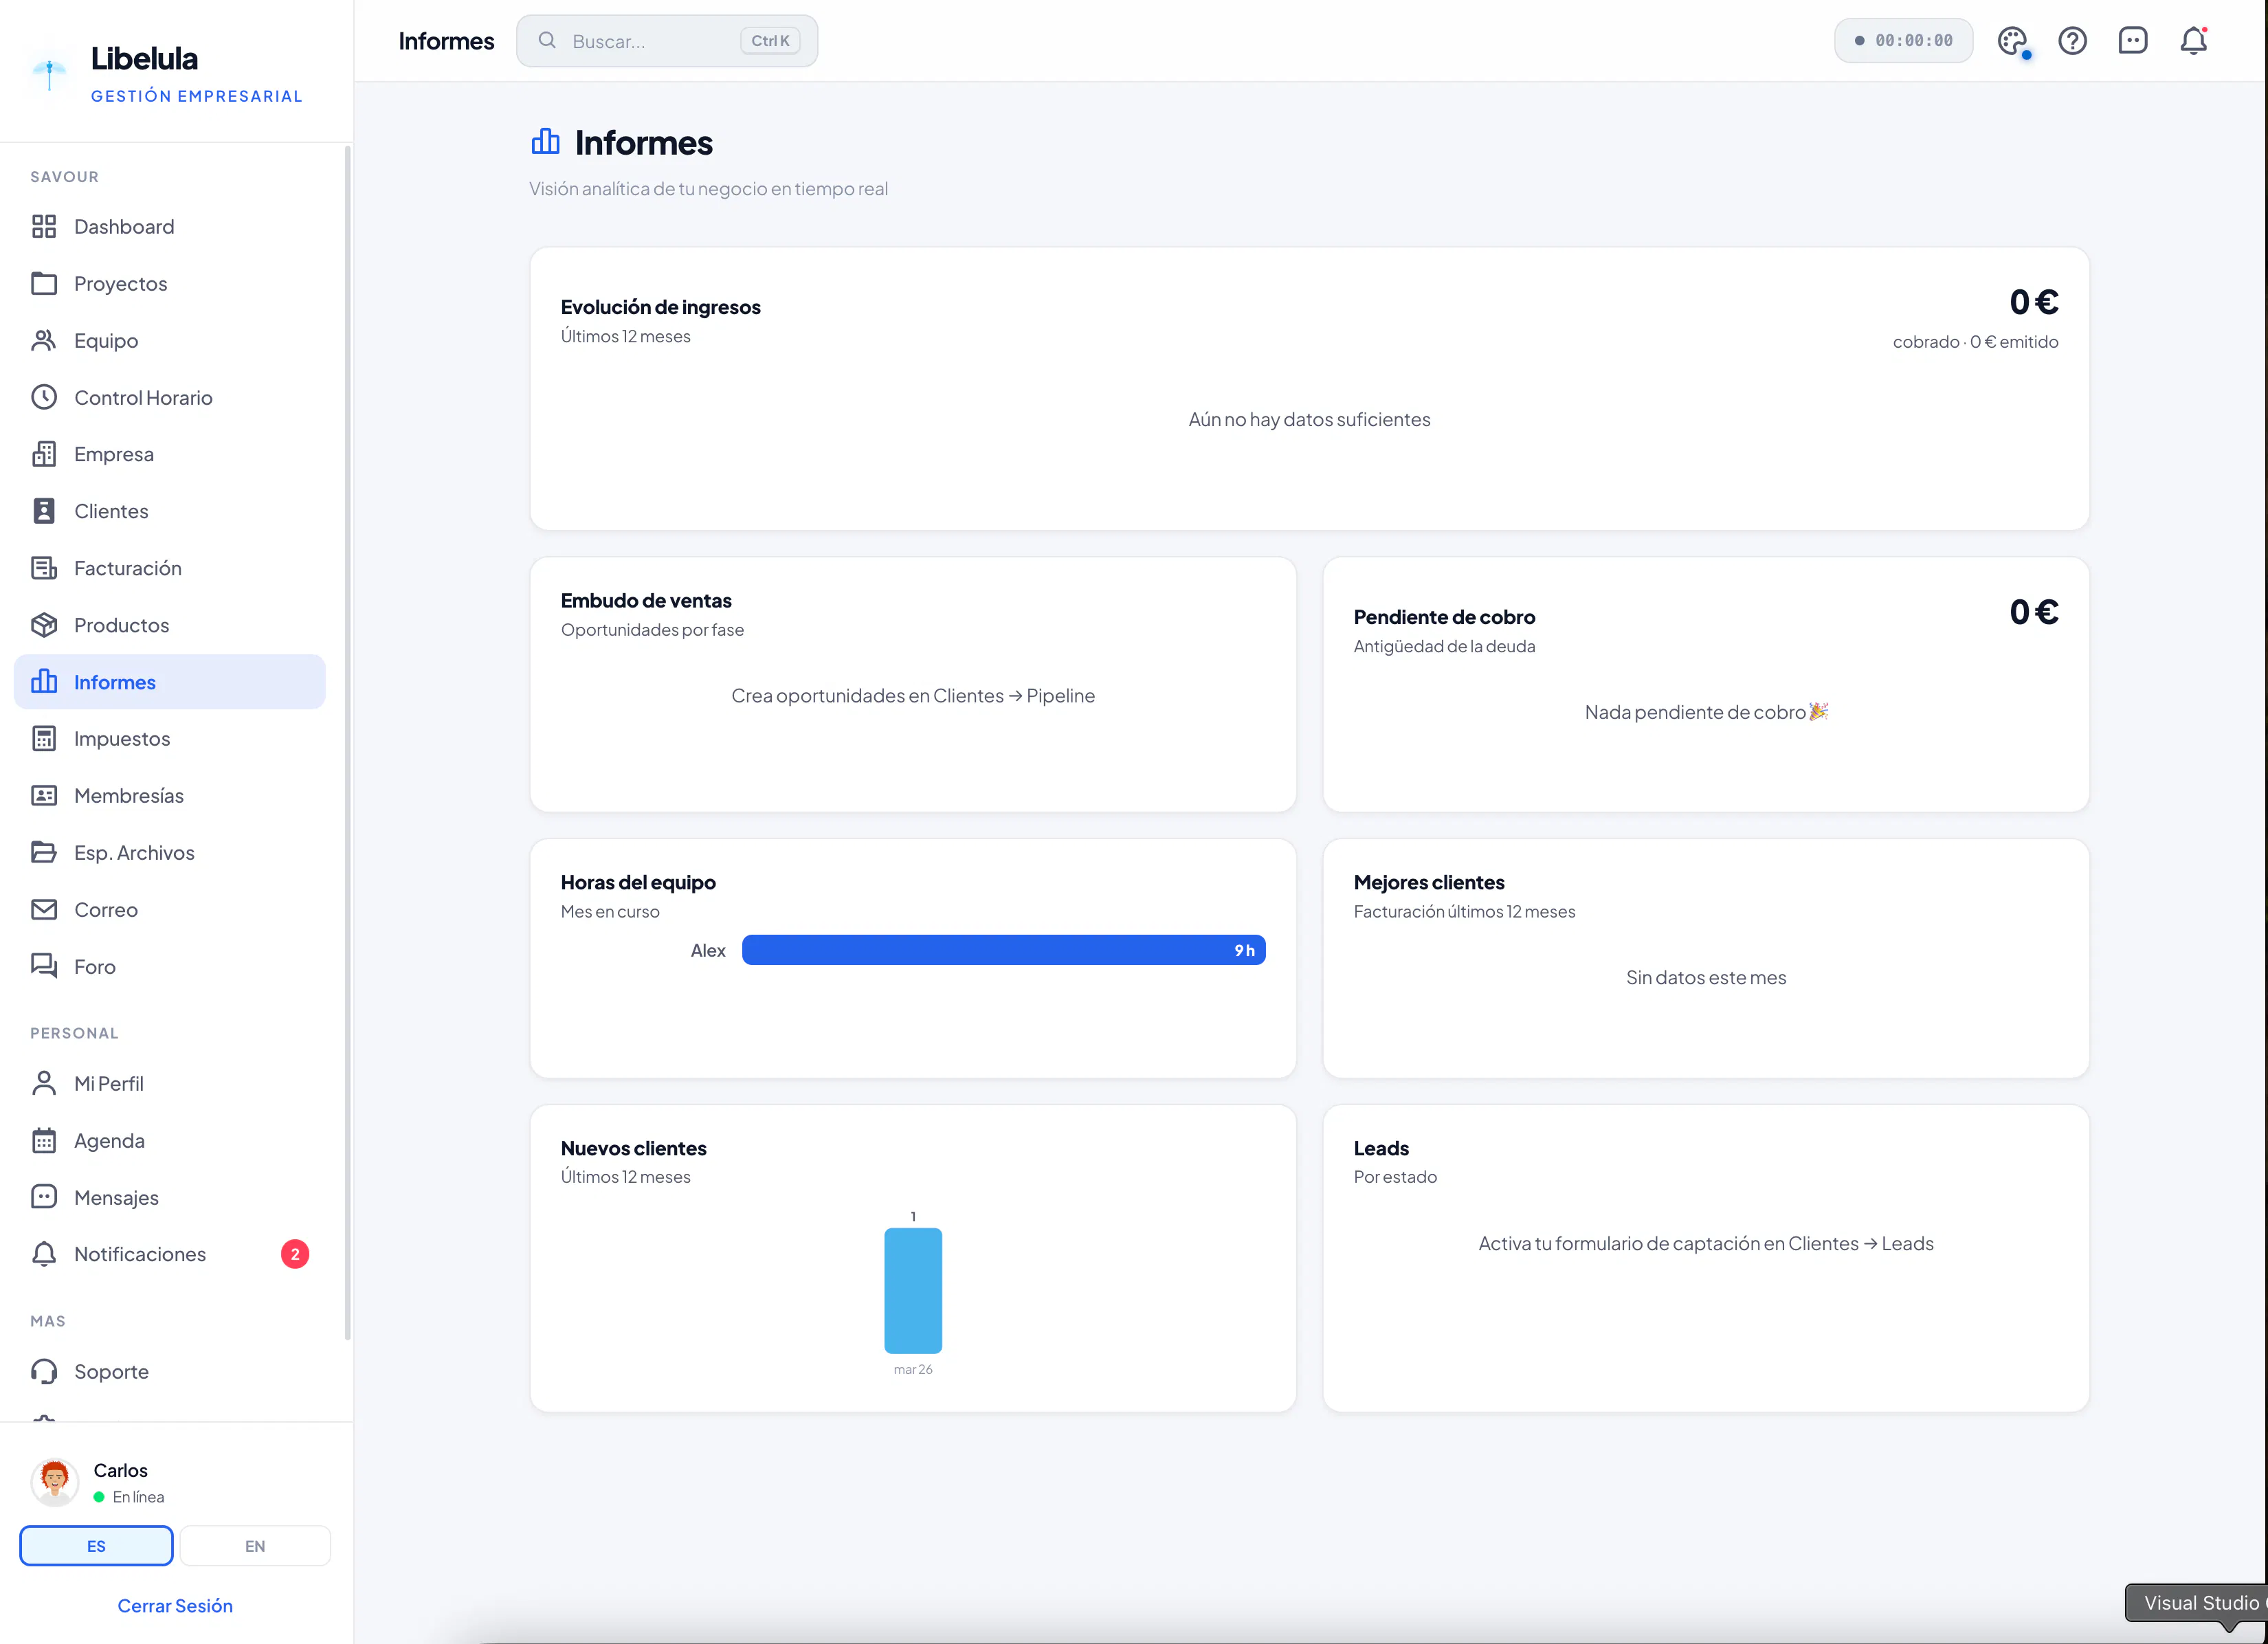Image resolution: width=2268 pixels, height=1644 pixels.
Task: Click the Horas del equipo heading
Action: click(638, 883)
